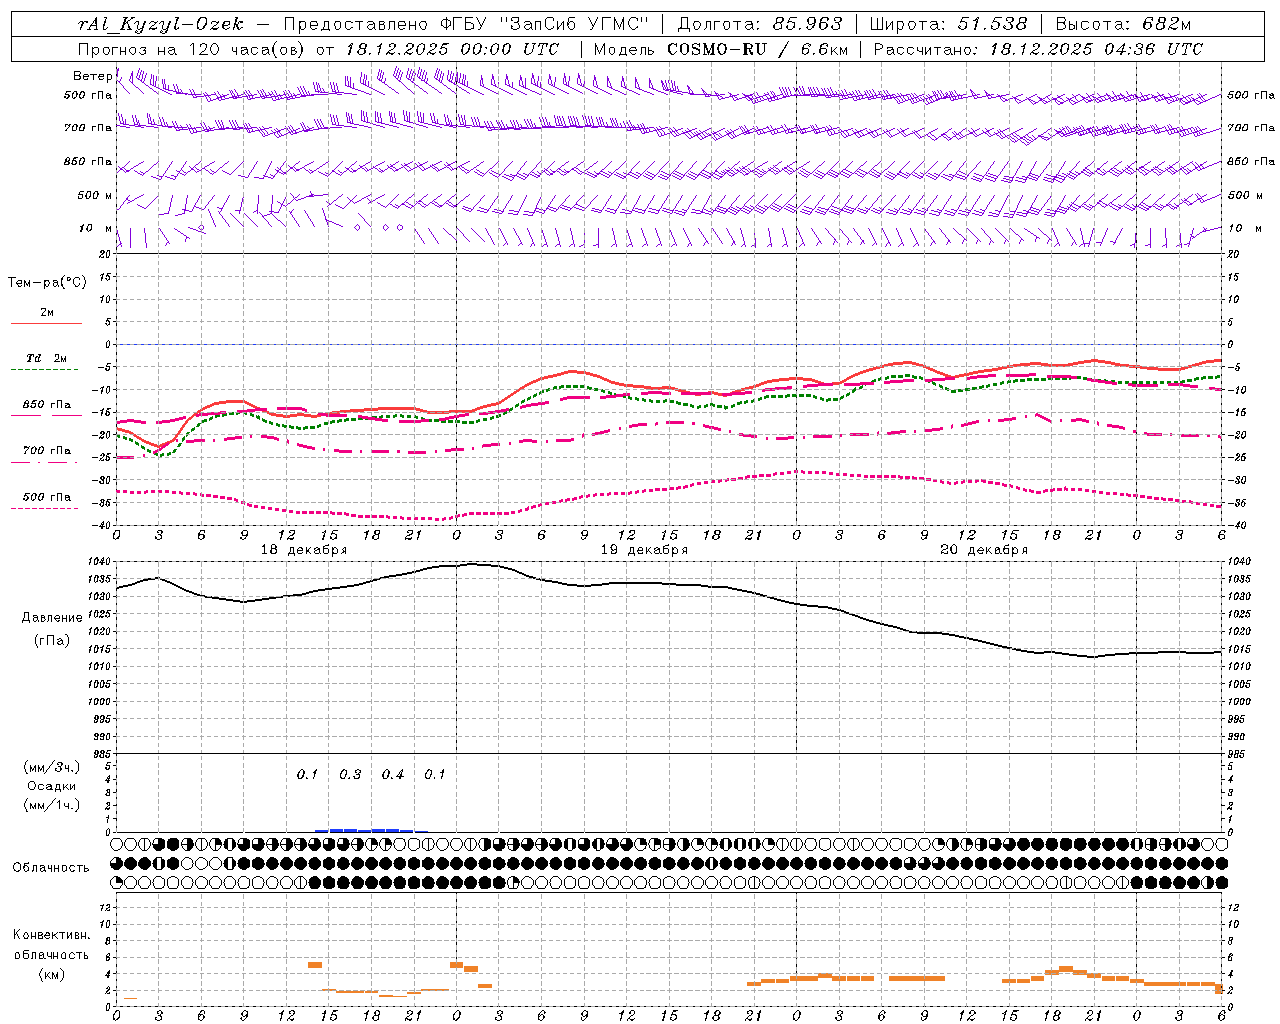Click the Td 2м dew point legend entry

[x=47, y=358]
